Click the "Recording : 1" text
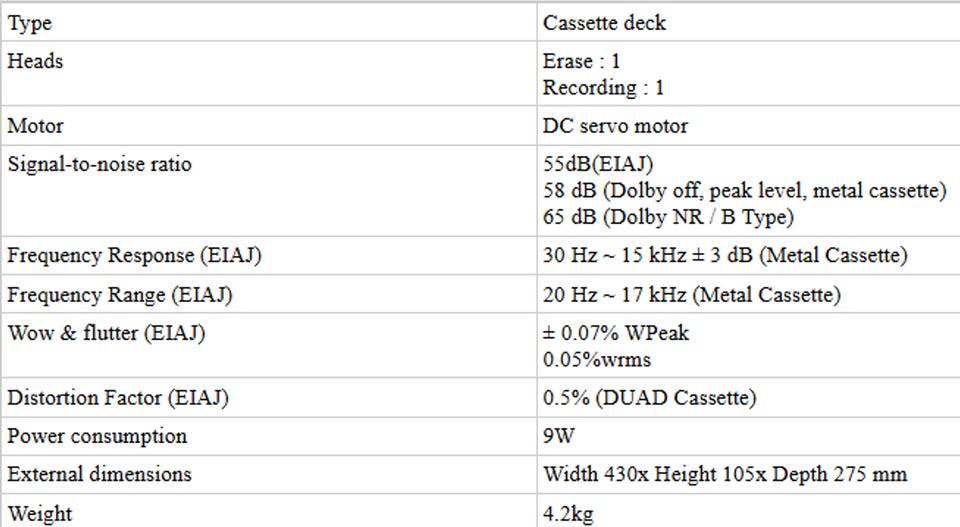 603,88
